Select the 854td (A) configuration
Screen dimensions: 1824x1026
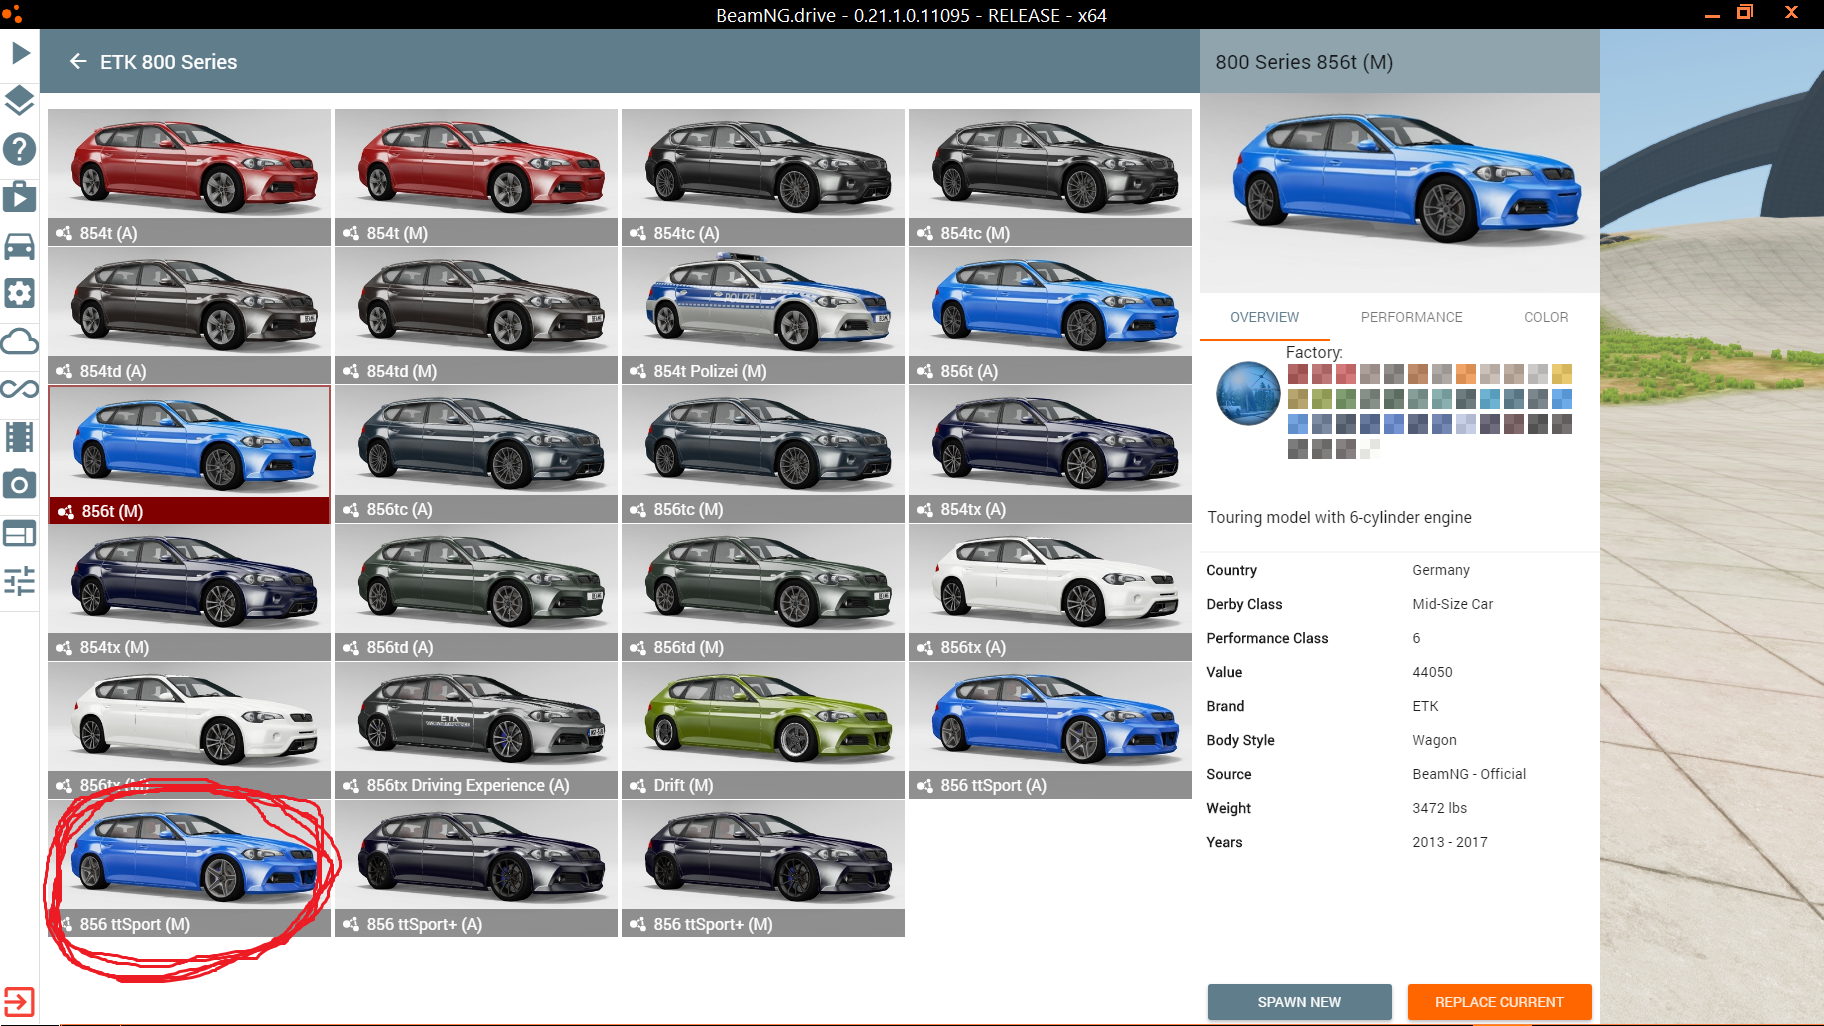pos(189,315)
